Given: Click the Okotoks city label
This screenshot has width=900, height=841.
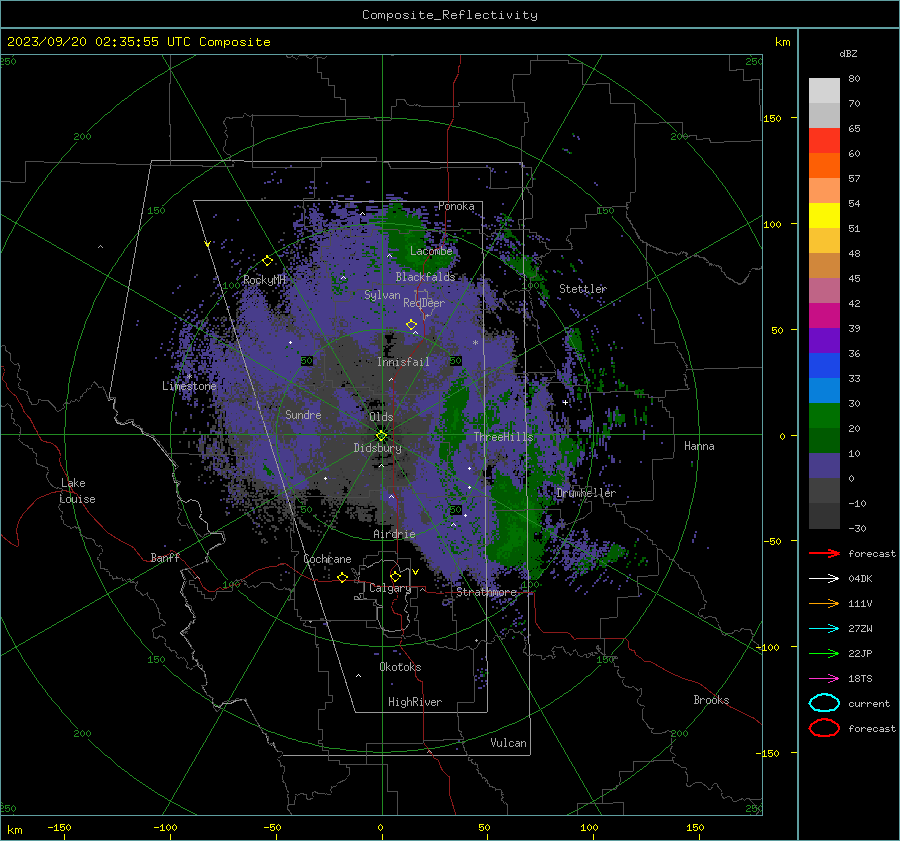Looking at the screenshot, I should pos(400,667).
